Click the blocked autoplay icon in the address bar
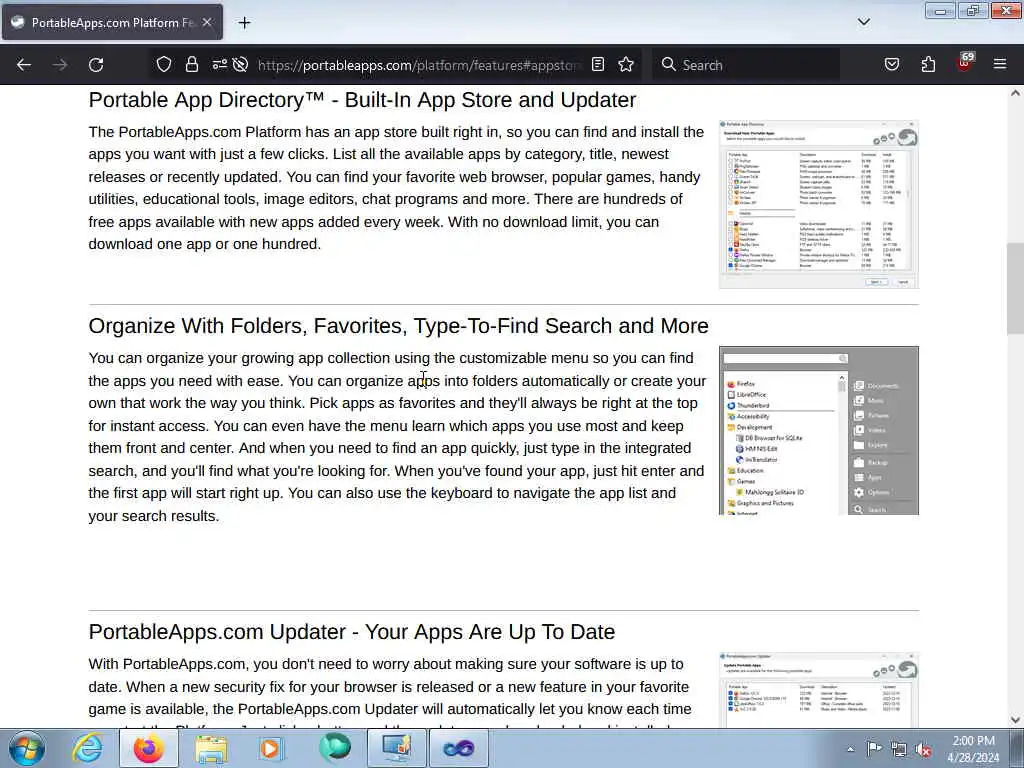The height and width of the screenshot is (768, 1024). (x=240, y=64)
